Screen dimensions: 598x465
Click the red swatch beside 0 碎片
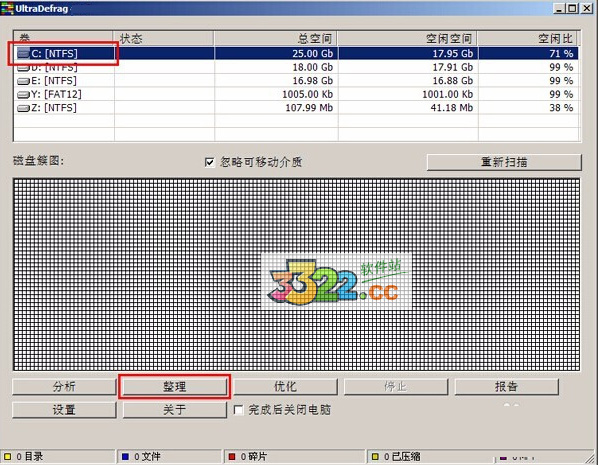pos(231,457)
